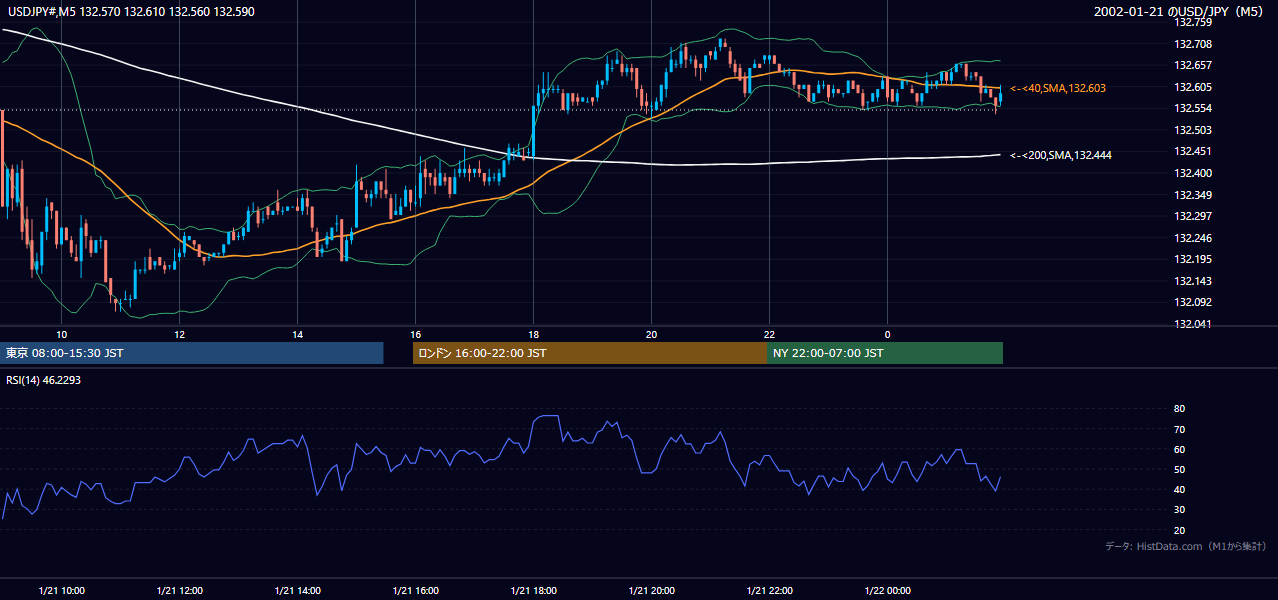Click the 1/21 18:00 date label
Image resolution: width=1278 pixels, height=600 pixels.
pyautogui.click(x=534, y=590)
